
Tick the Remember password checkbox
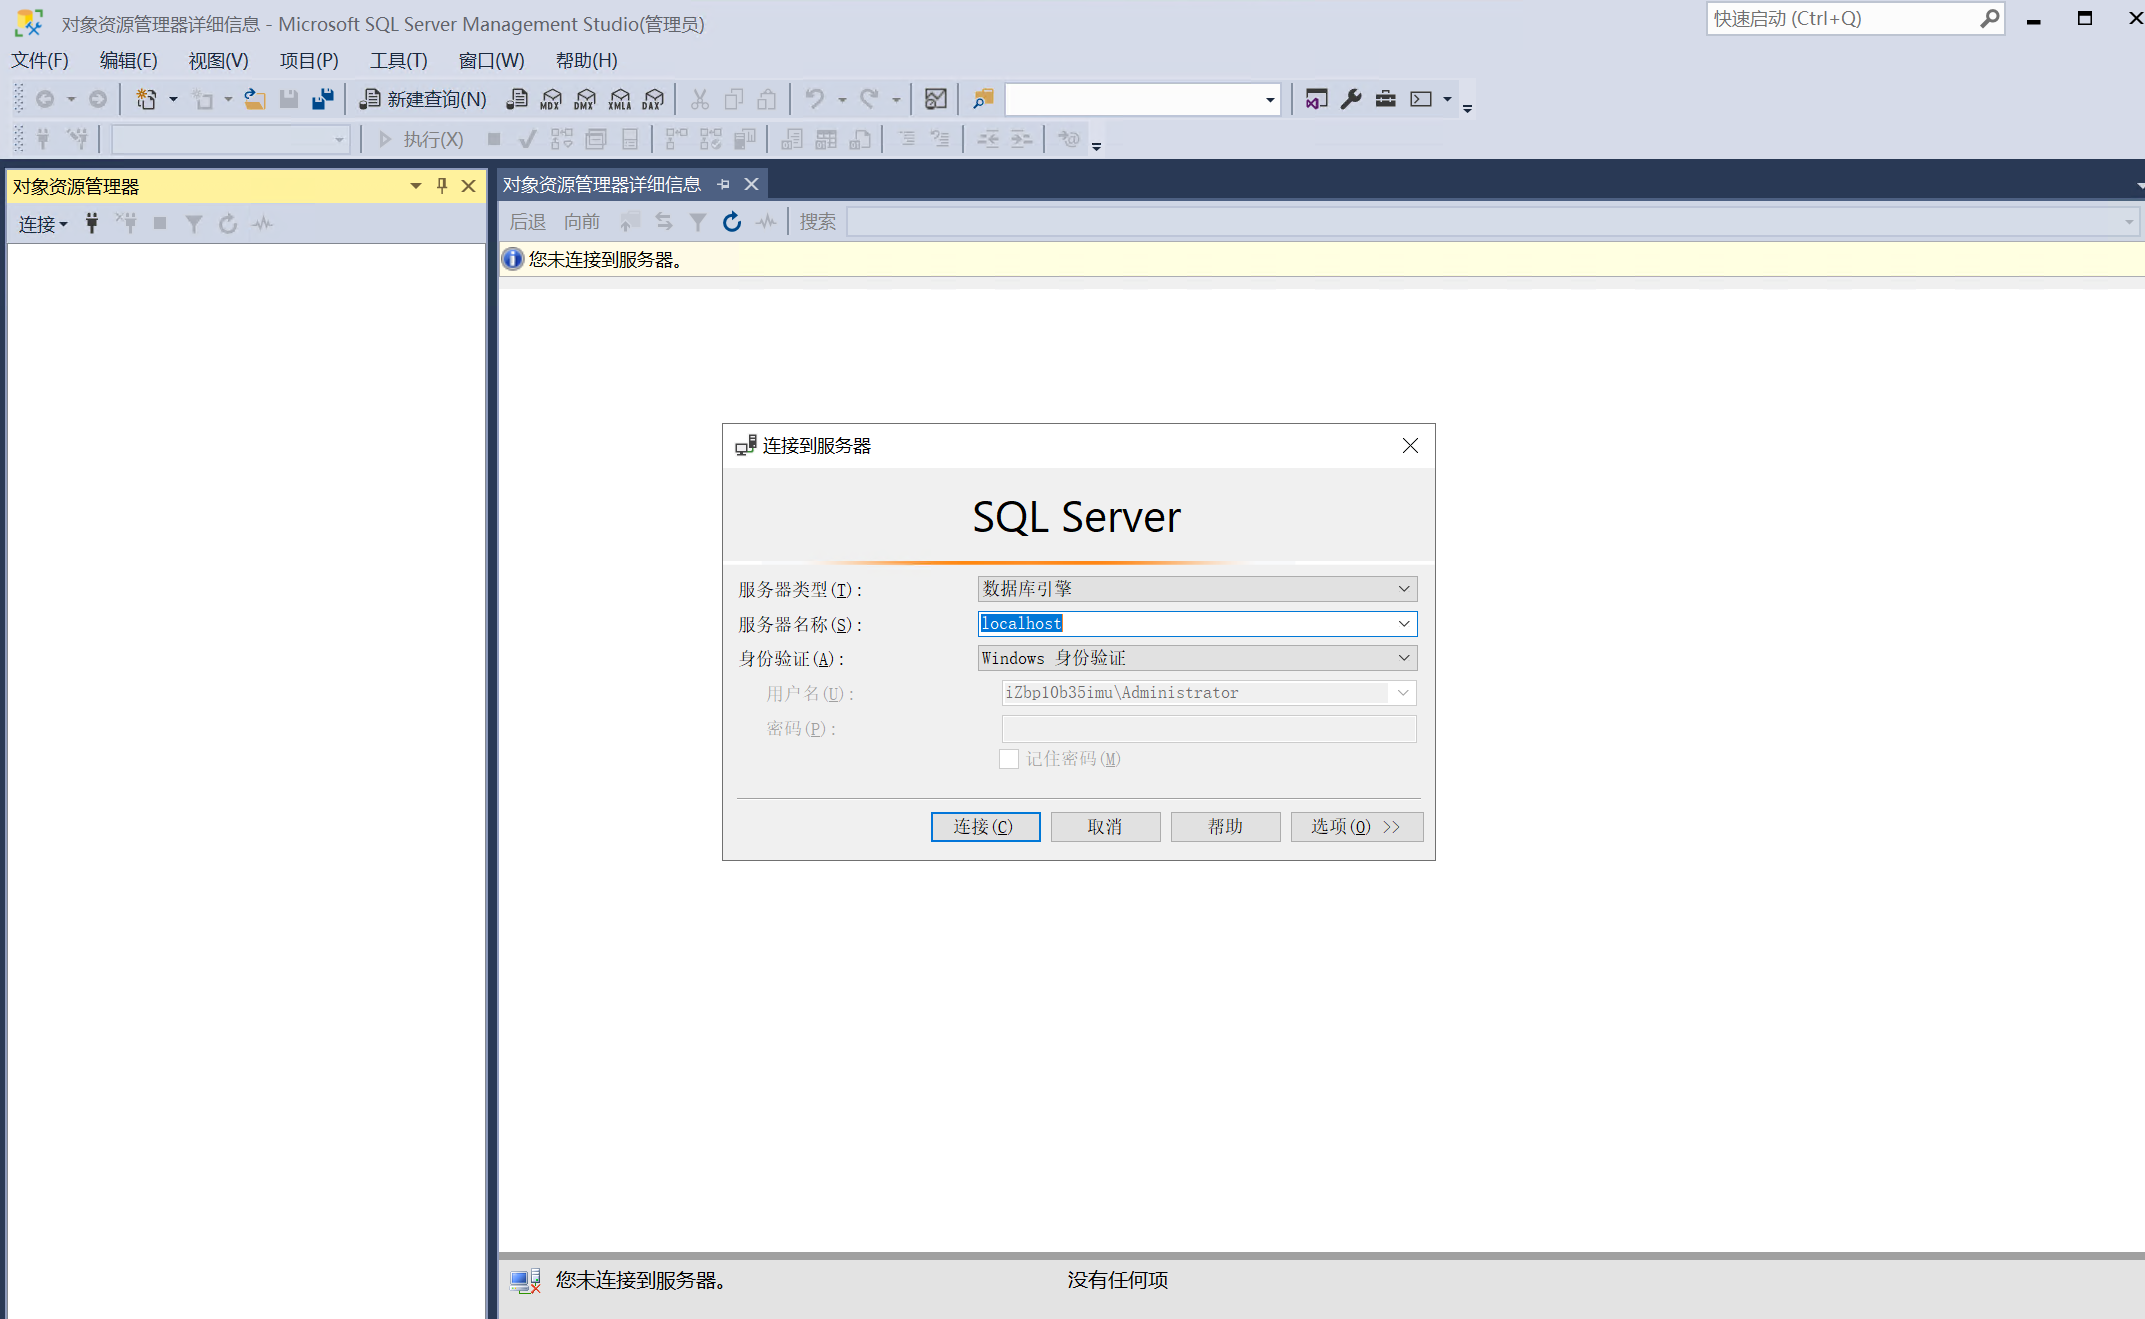(1009, 759)
